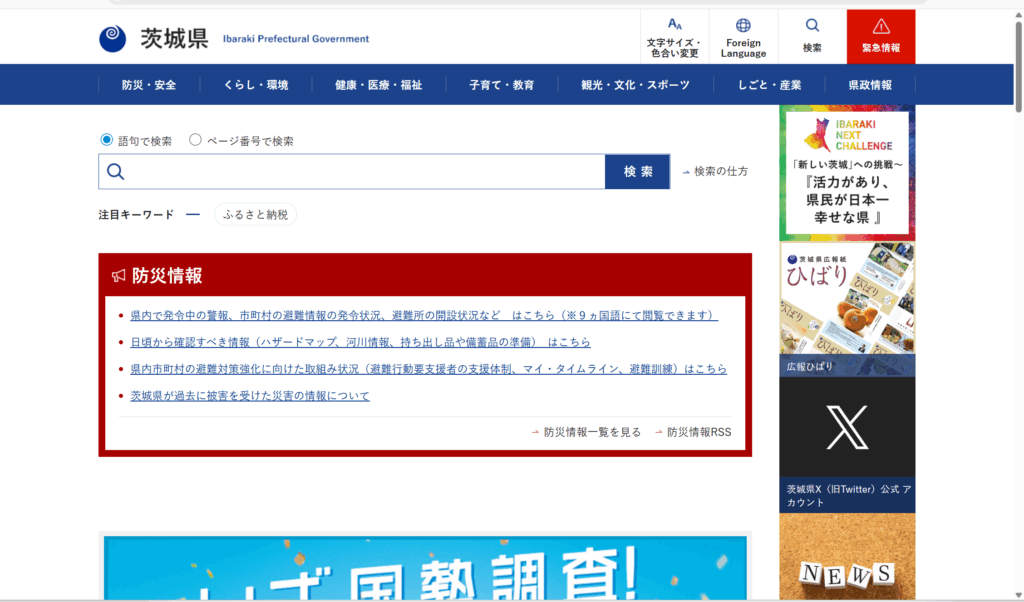1024x602 pixels.
Task: Open the 県政情報 menu item
Action: pyautogui.click(x=869, y=85)
